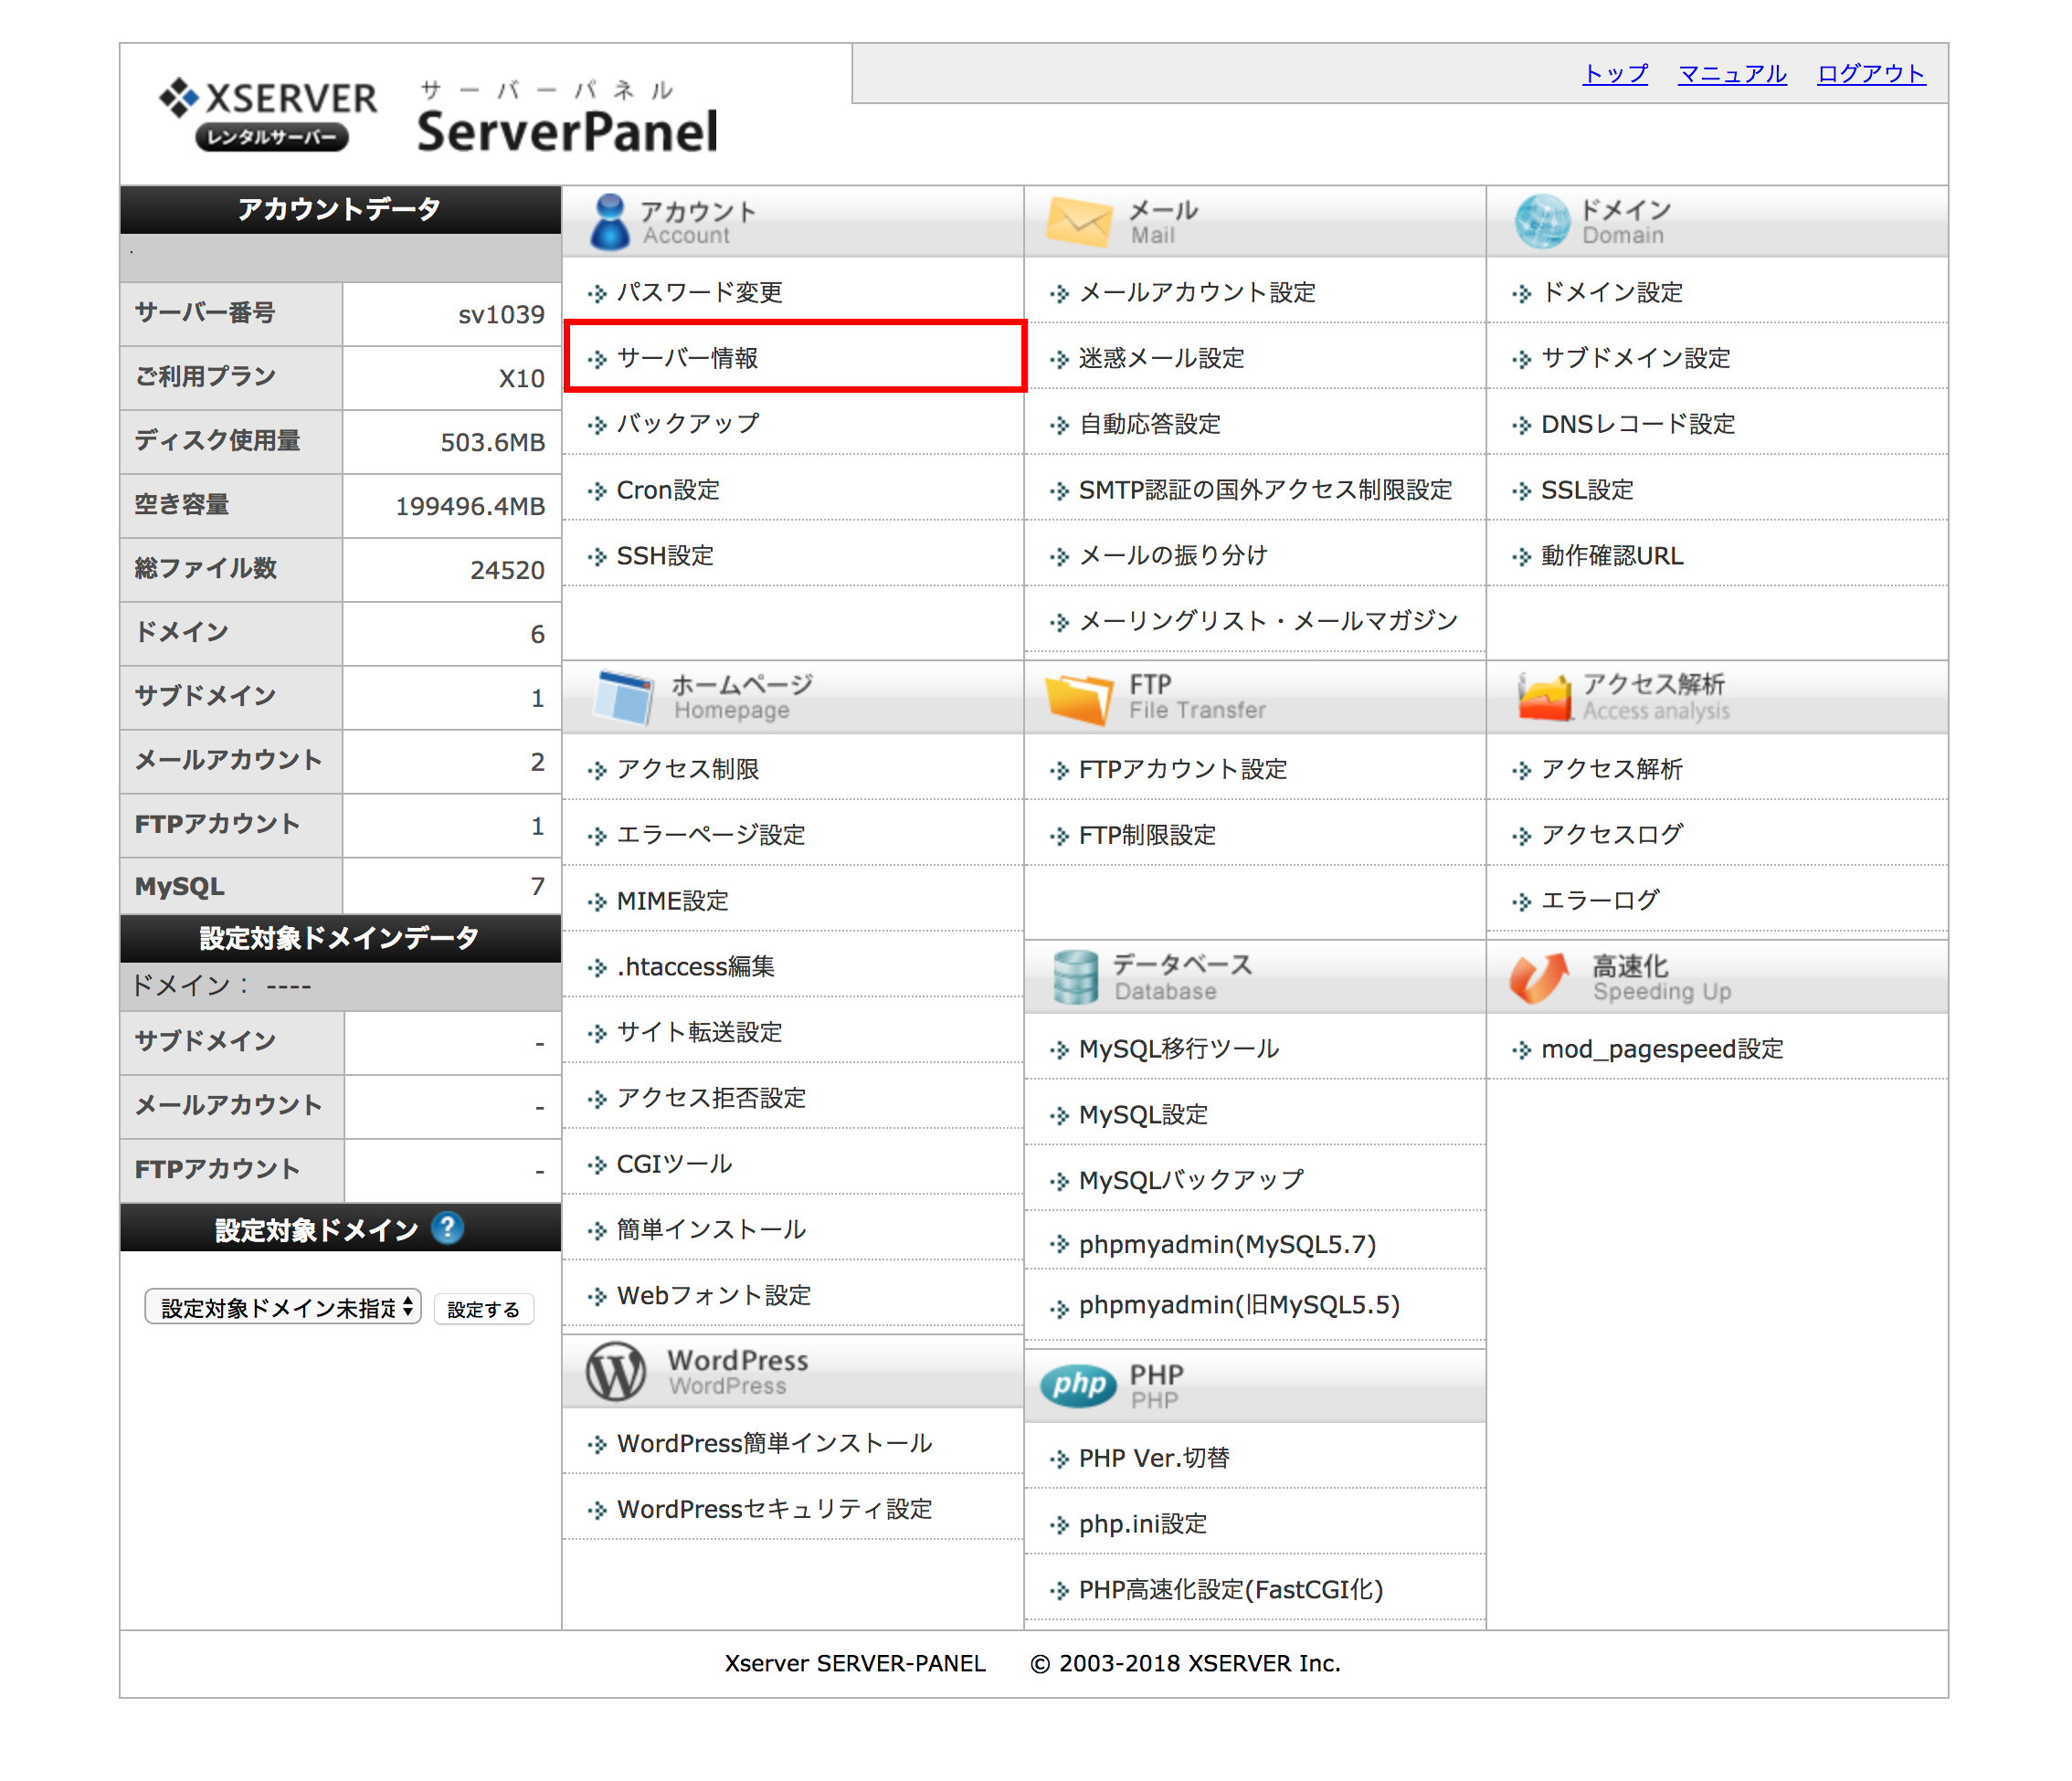The height and width of the screenshot is (1781, 2072).
Task: Open サイト転送設定
Action: [700, 1032]
